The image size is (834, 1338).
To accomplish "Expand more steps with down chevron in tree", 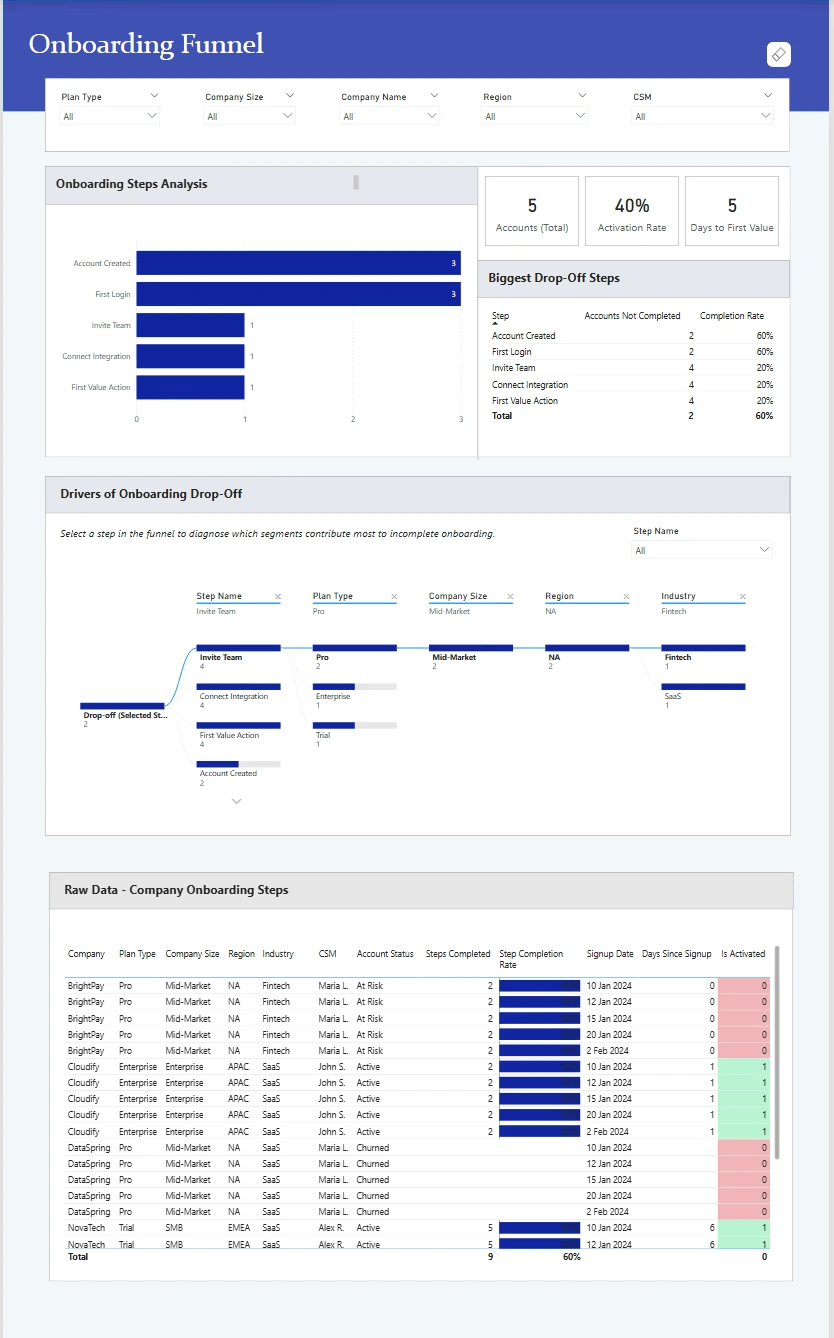I will tap(237, 801).
